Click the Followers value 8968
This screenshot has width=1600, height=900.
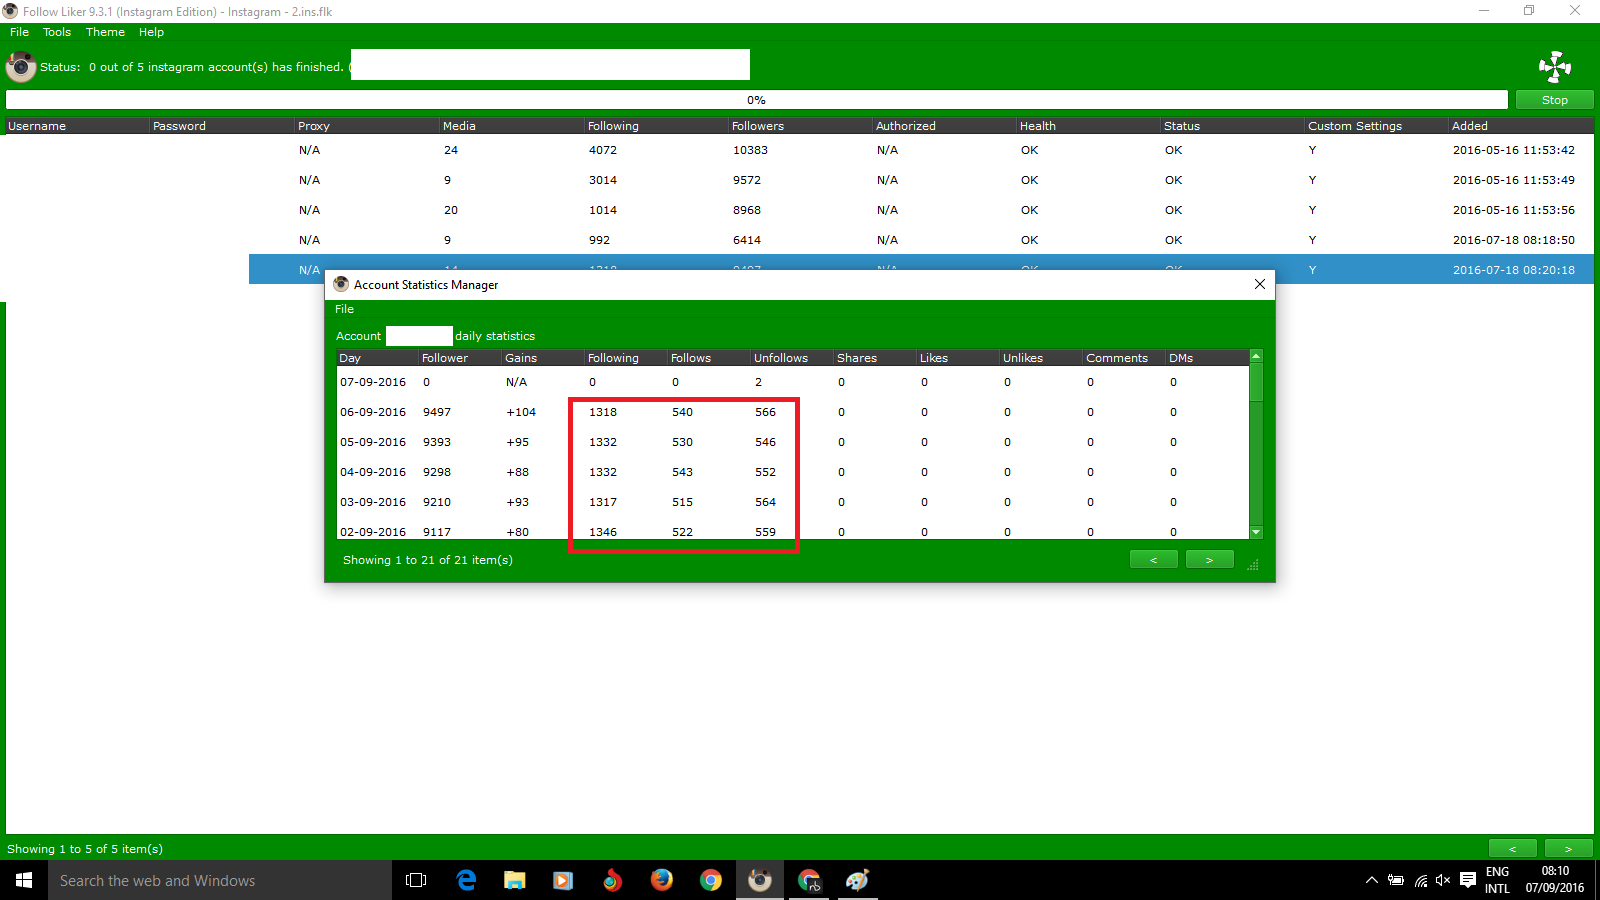point(746,210)
